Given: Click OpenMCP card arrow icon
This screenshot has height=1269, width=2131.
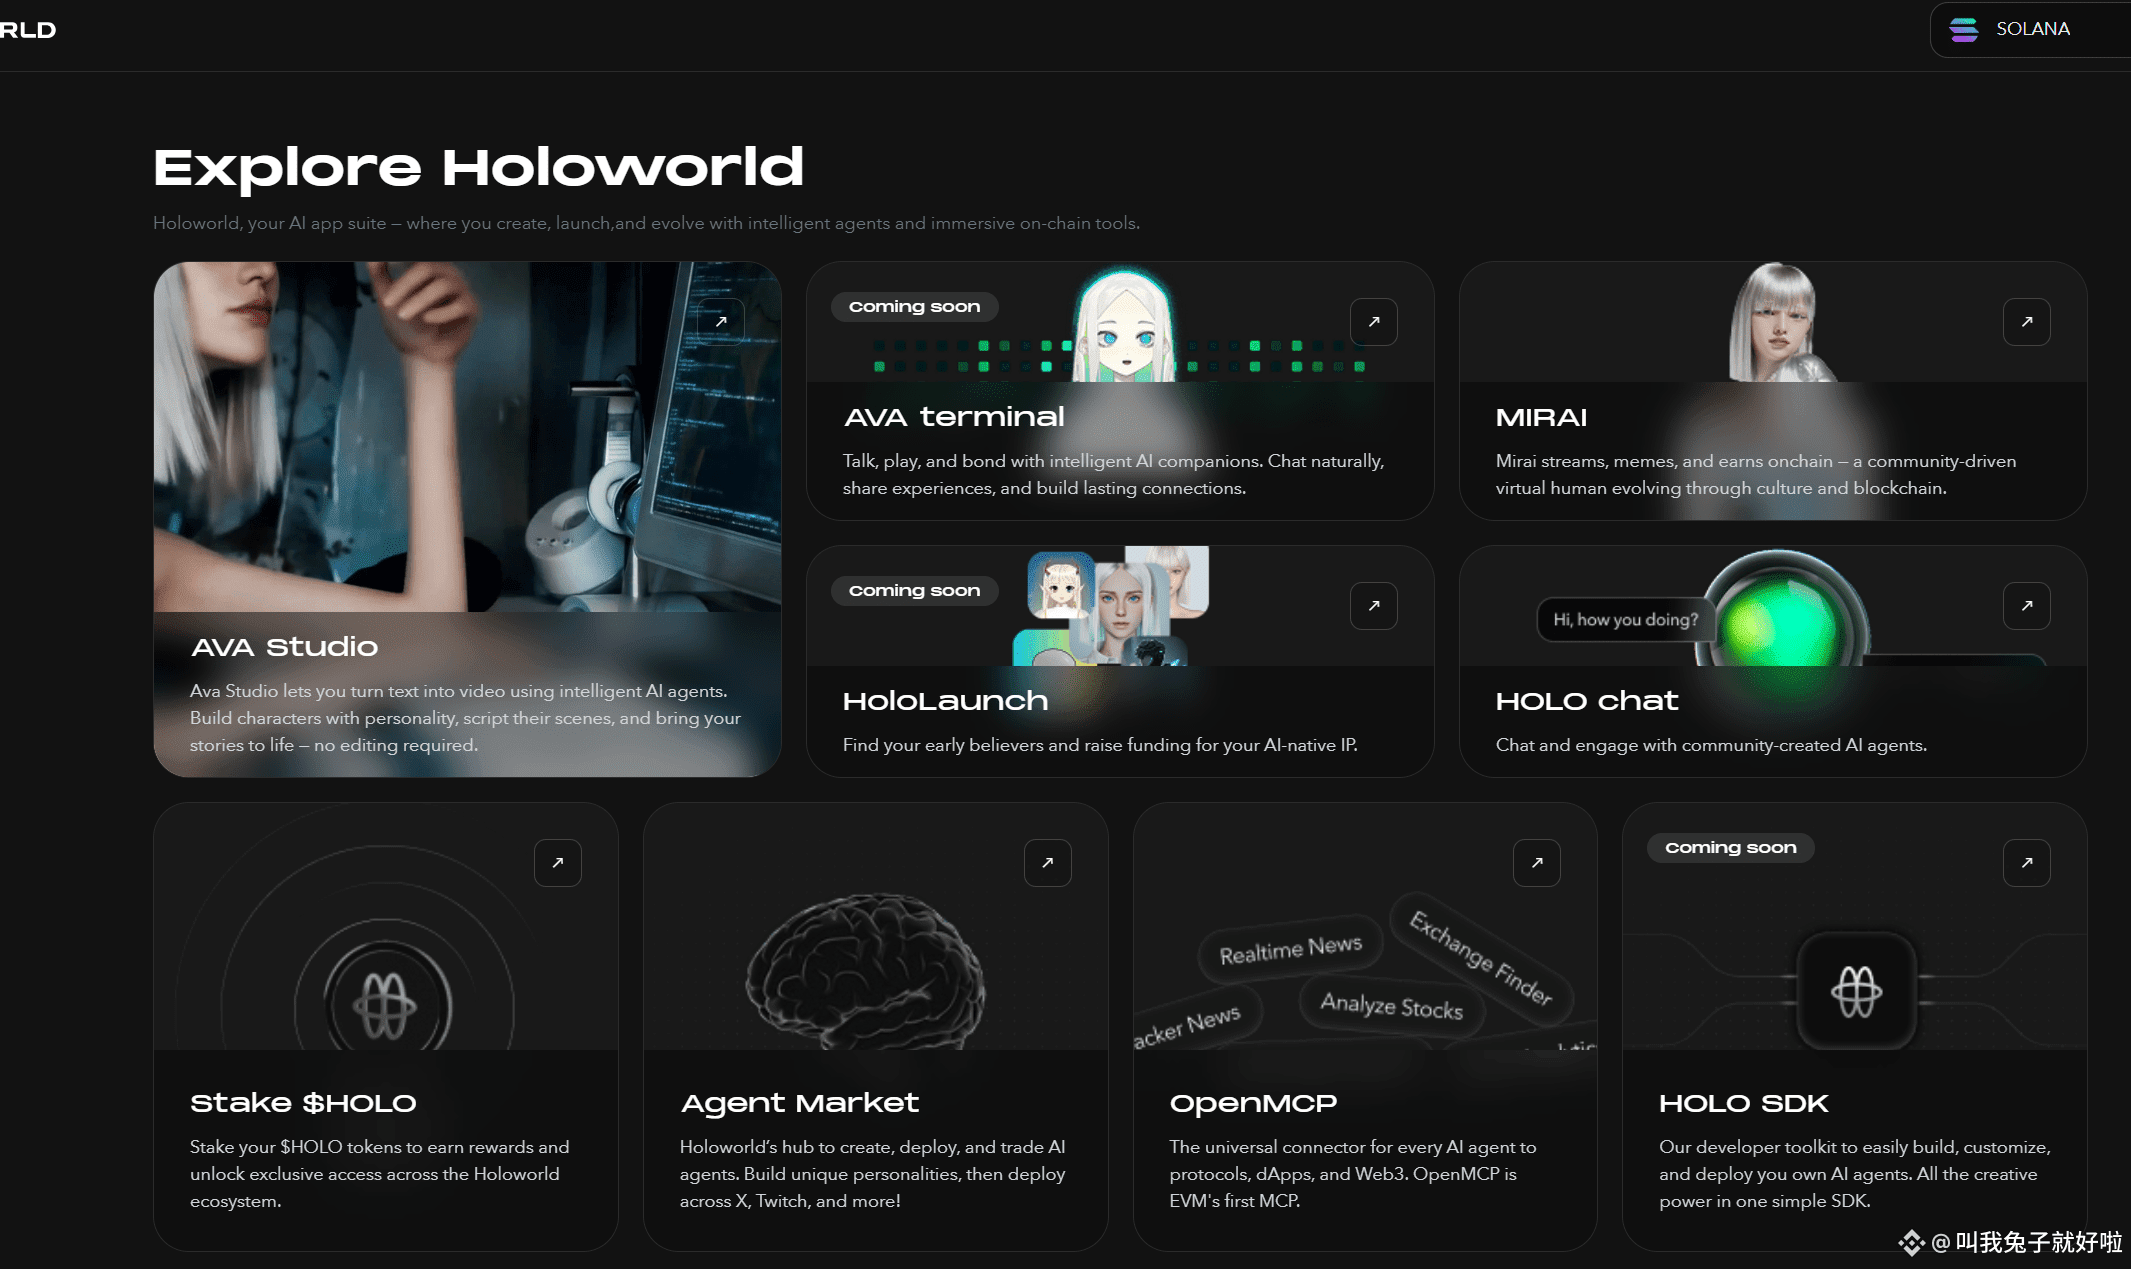Looking at the screenshot, I should [1537, 863].
